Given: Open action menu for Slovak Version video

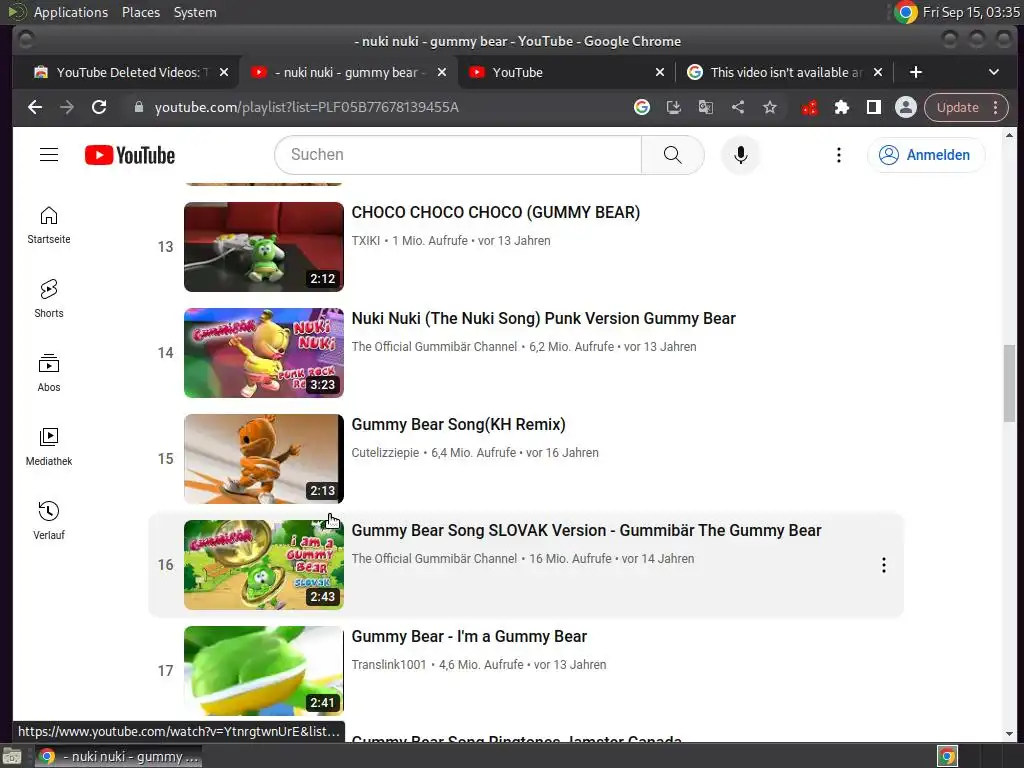Looking at the screenshot, I should click(x=884, y=565).
